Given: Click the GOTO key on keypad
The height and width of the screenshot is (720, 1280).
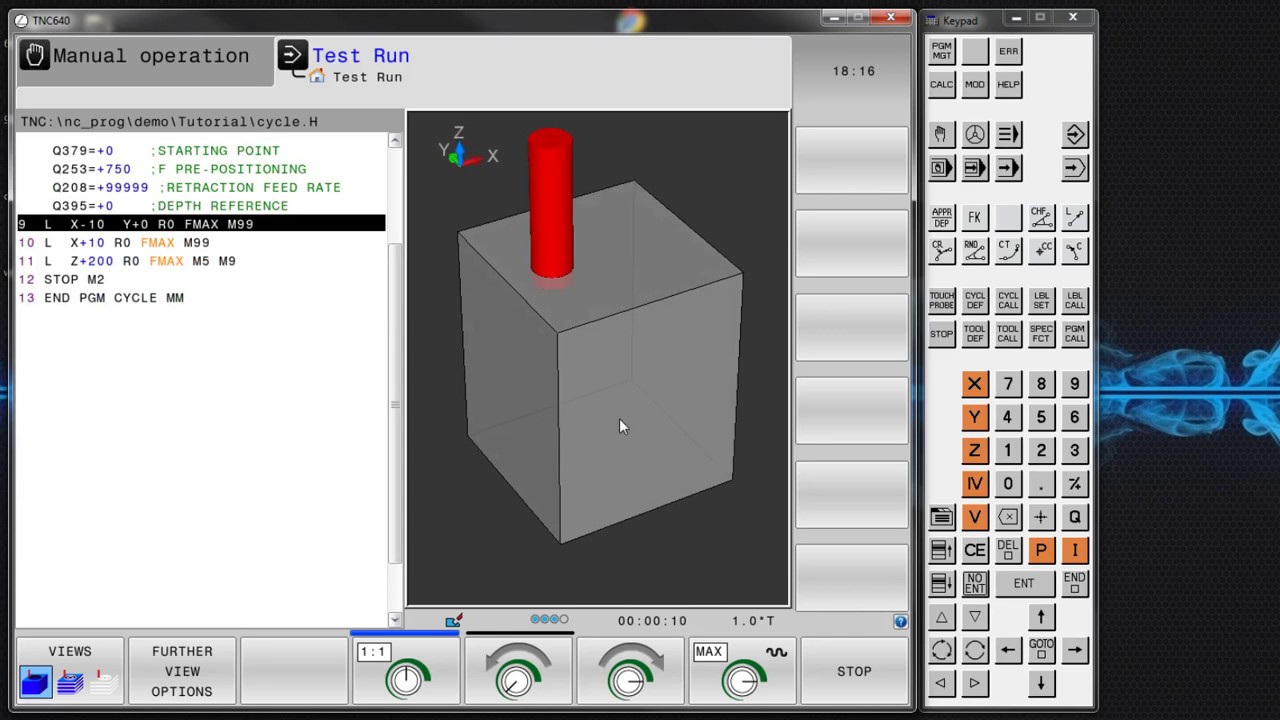Looking at the screenshot, I should point(1041,650).
